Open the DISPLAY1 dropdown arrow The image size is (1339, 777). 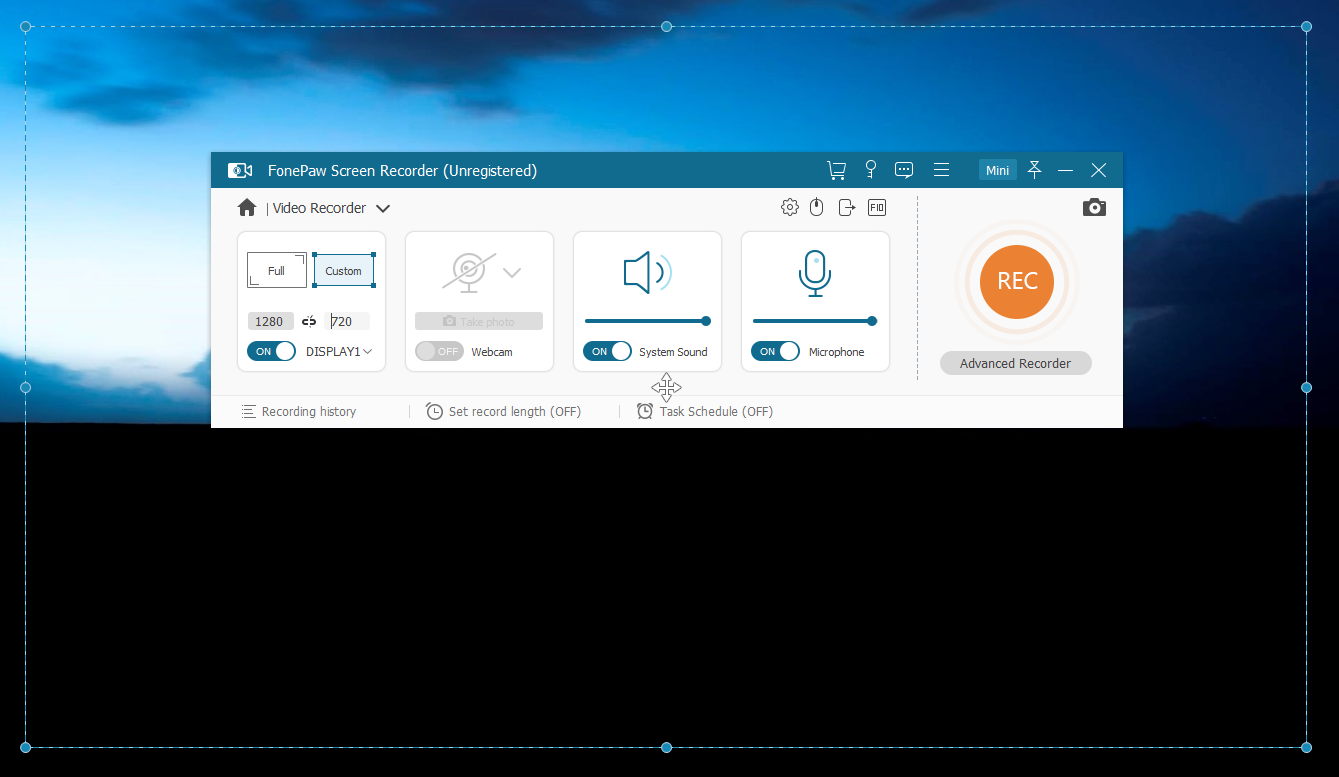click(368, 352)
